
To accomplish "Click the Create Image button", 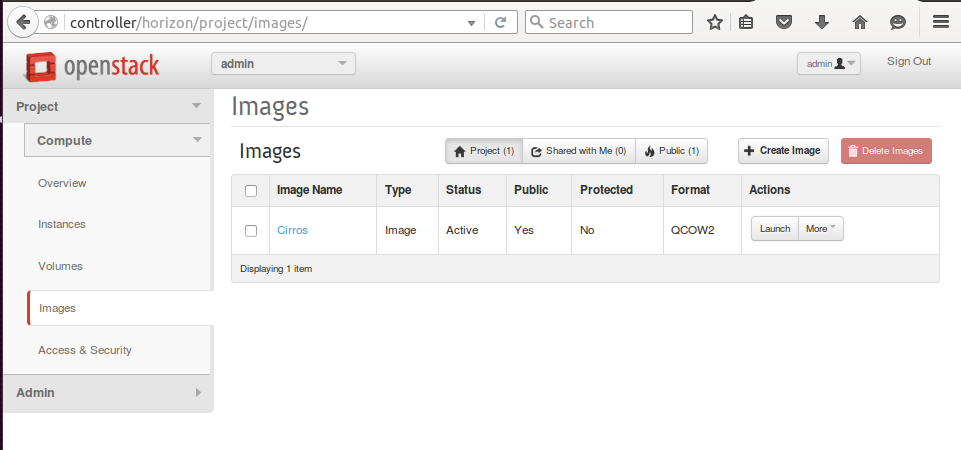I will click(783, 151).
